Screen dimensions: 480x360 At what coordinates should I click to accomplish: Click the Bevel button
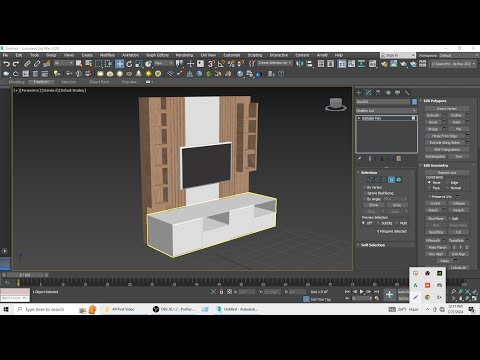coord(433,122)
